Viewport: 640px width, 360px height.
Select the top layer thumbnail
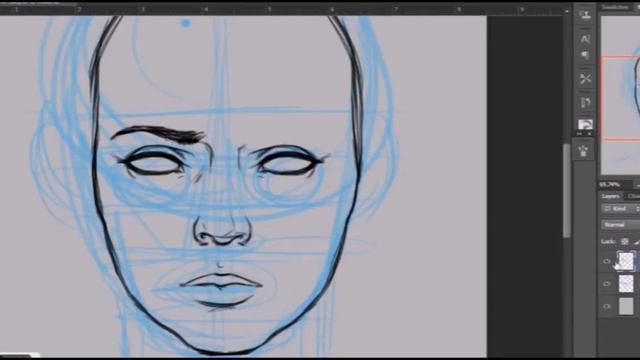[x=626, y=261]
